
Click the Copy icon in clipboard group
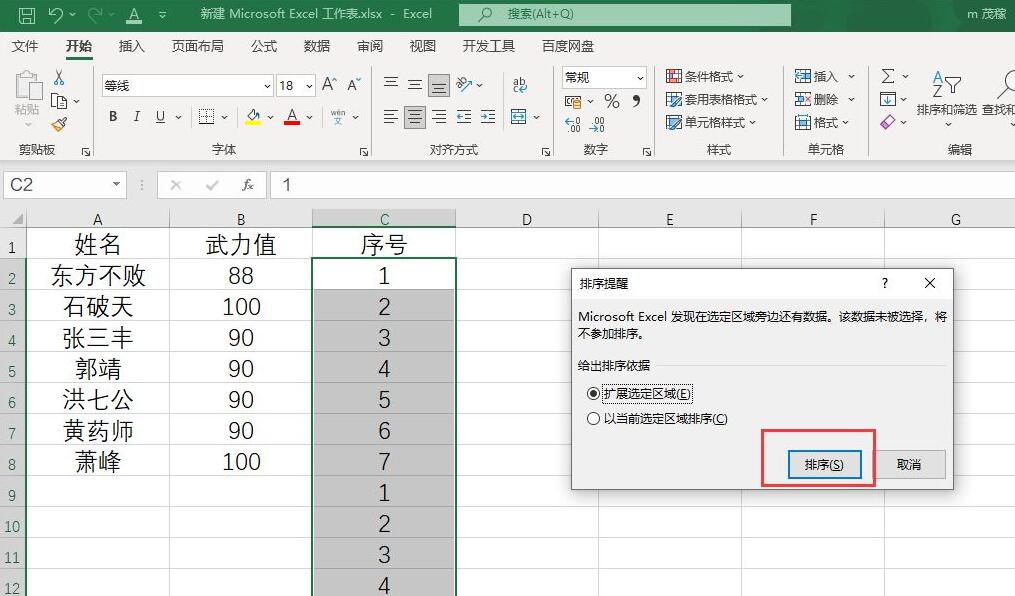tap(59, 101)
